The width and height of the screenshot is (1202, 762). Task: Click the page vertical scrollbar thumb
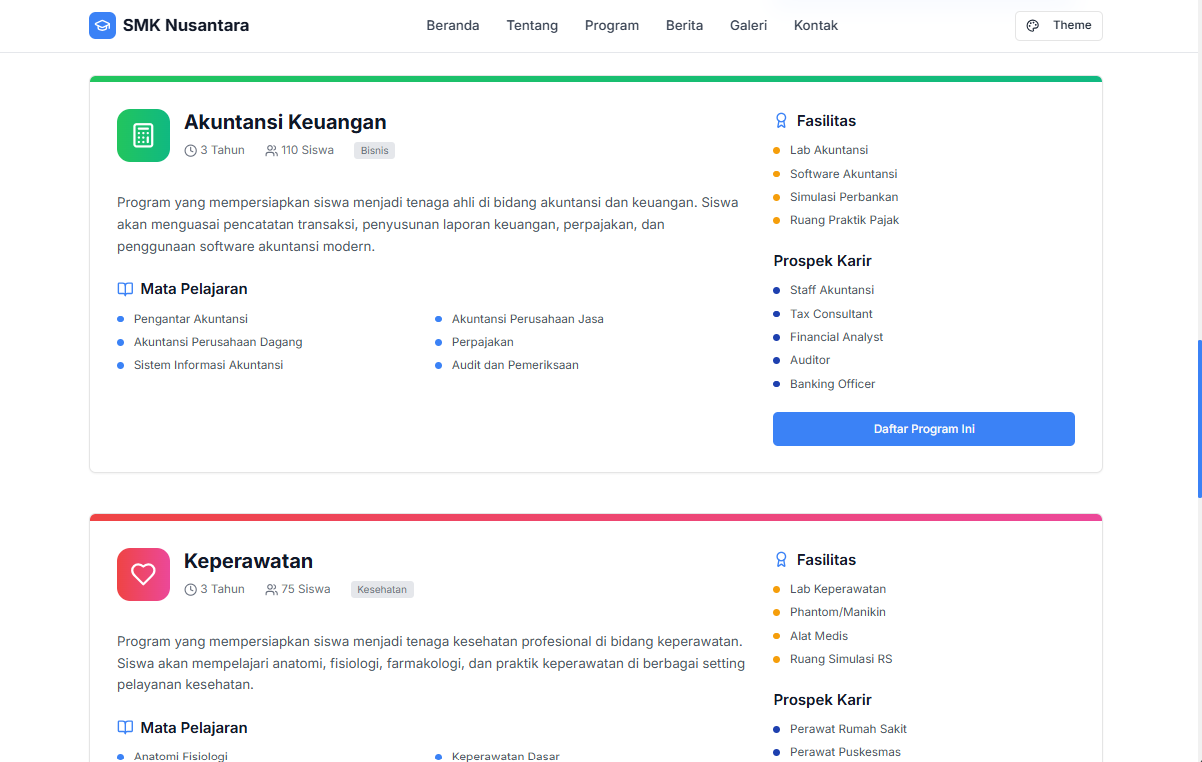[x=1198, y=418]
